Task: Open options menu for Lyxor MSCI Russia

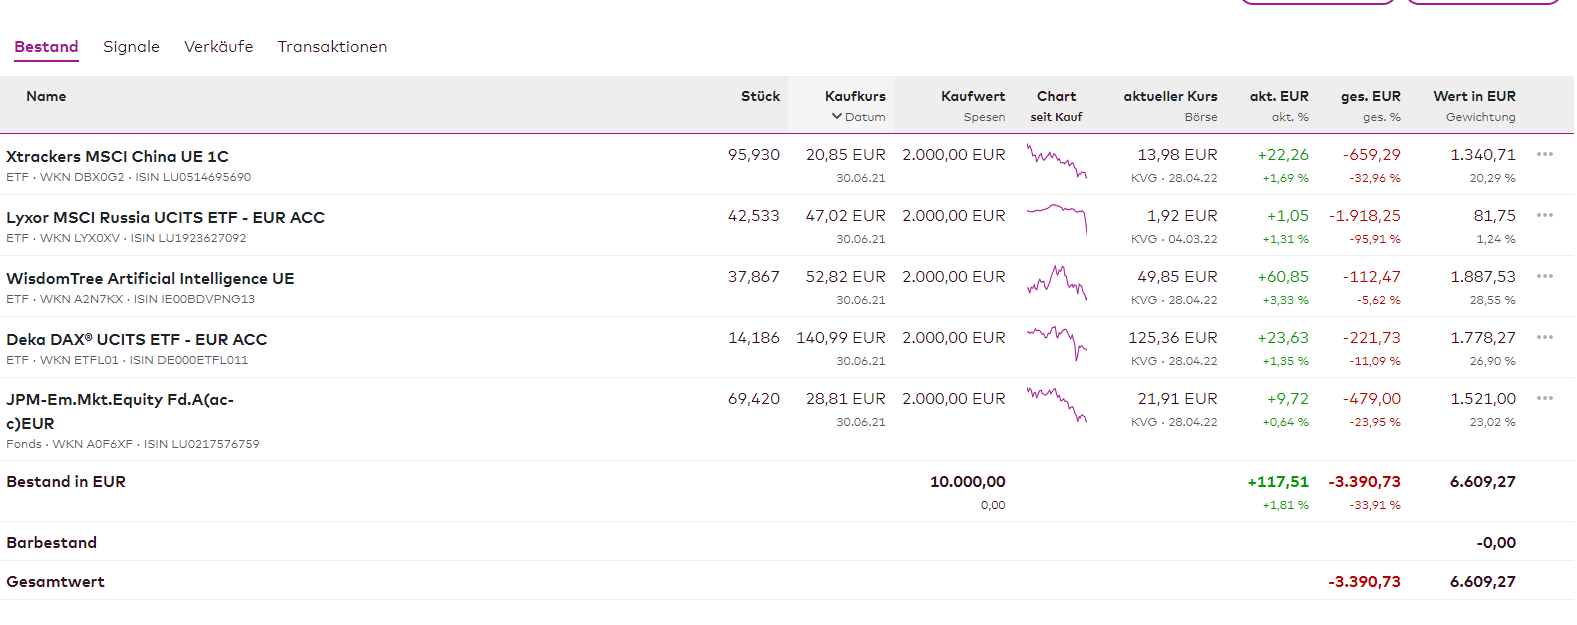Action: (1544, 215)
